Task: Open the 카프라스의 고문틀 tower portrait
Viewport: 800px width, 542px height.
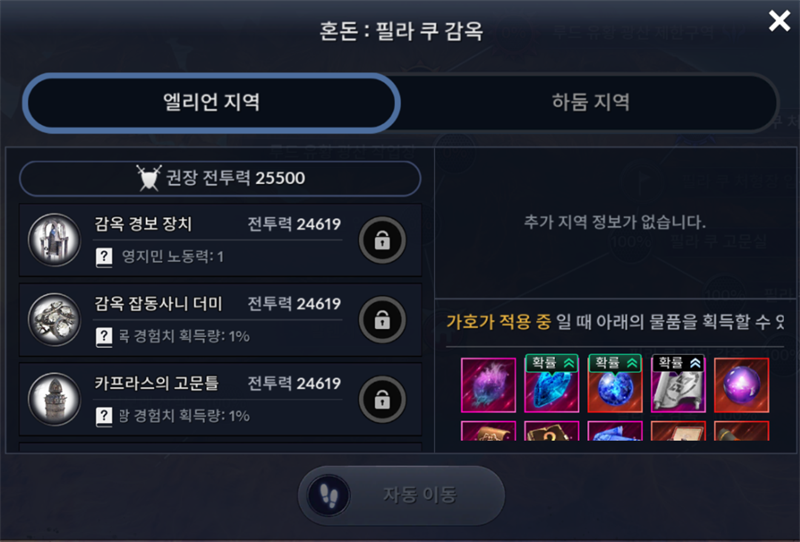Action: (54, 399)
